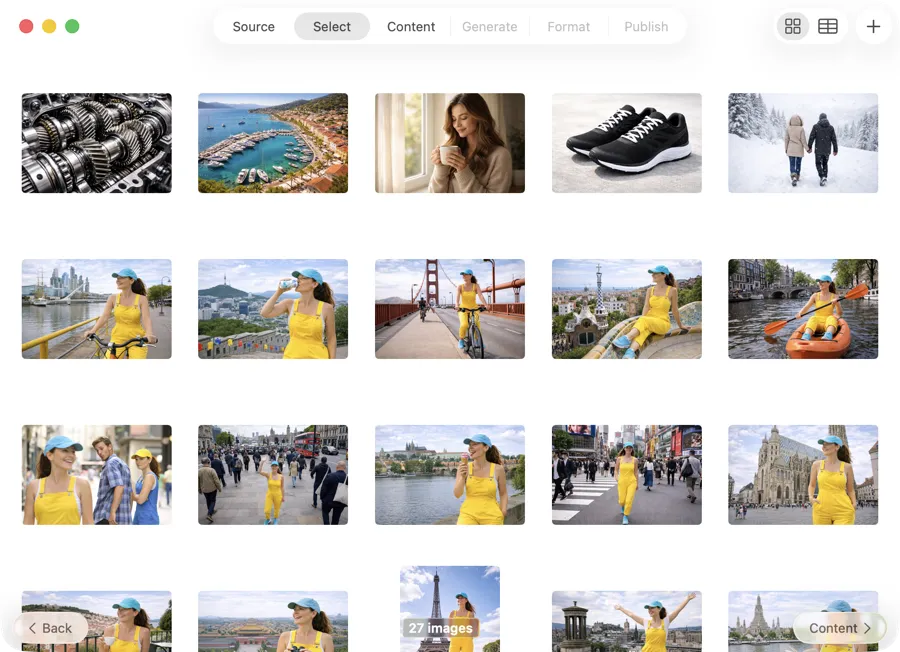Select the orange kayak paddling photo
The height and width of the screenshot is (652, 900).
803,309
